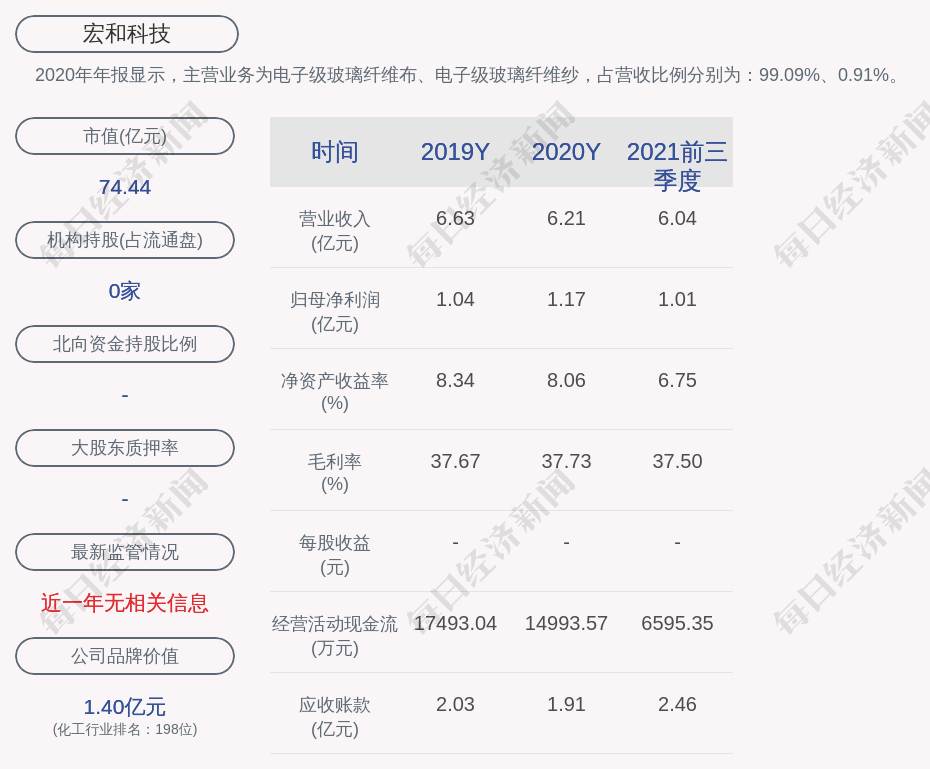
Task: Select the 2020Y column header
Action: coord(566,152)
